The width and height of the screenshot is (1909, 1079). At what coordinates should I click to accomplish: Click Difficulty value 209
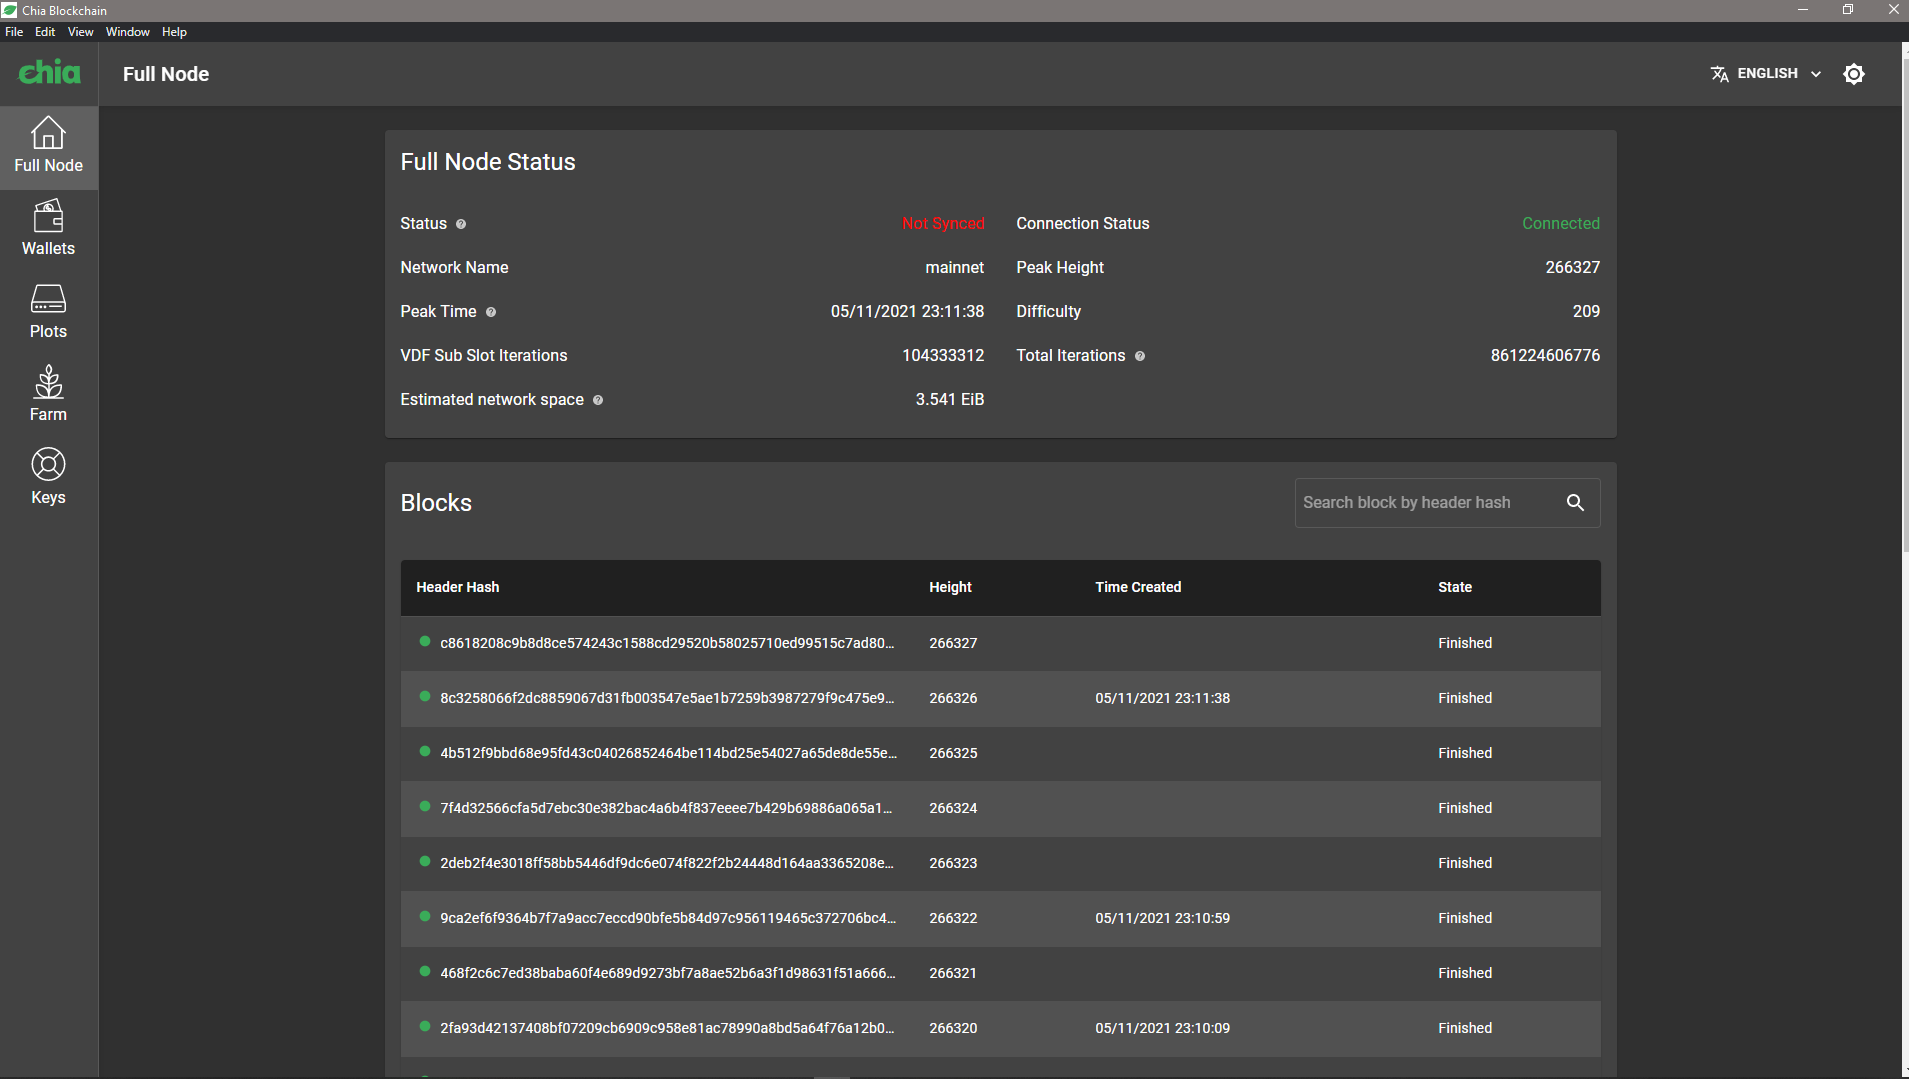point(1586,312)
